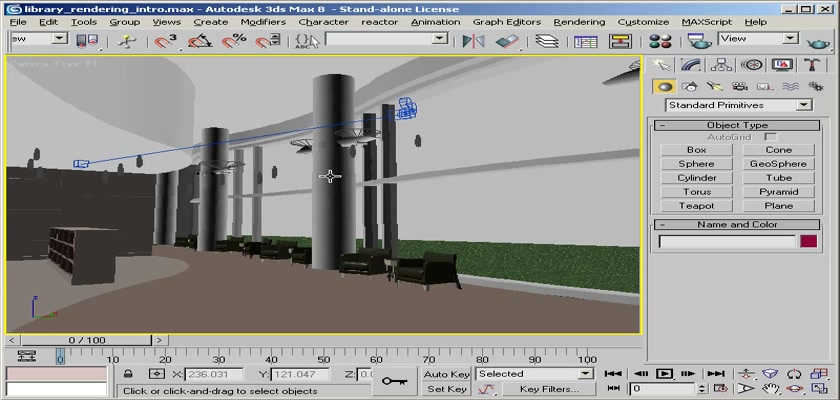The width and height of the screenshot is (840, 400).
Task: Open the Rendering menu
Action: click(x=579, y=21)
